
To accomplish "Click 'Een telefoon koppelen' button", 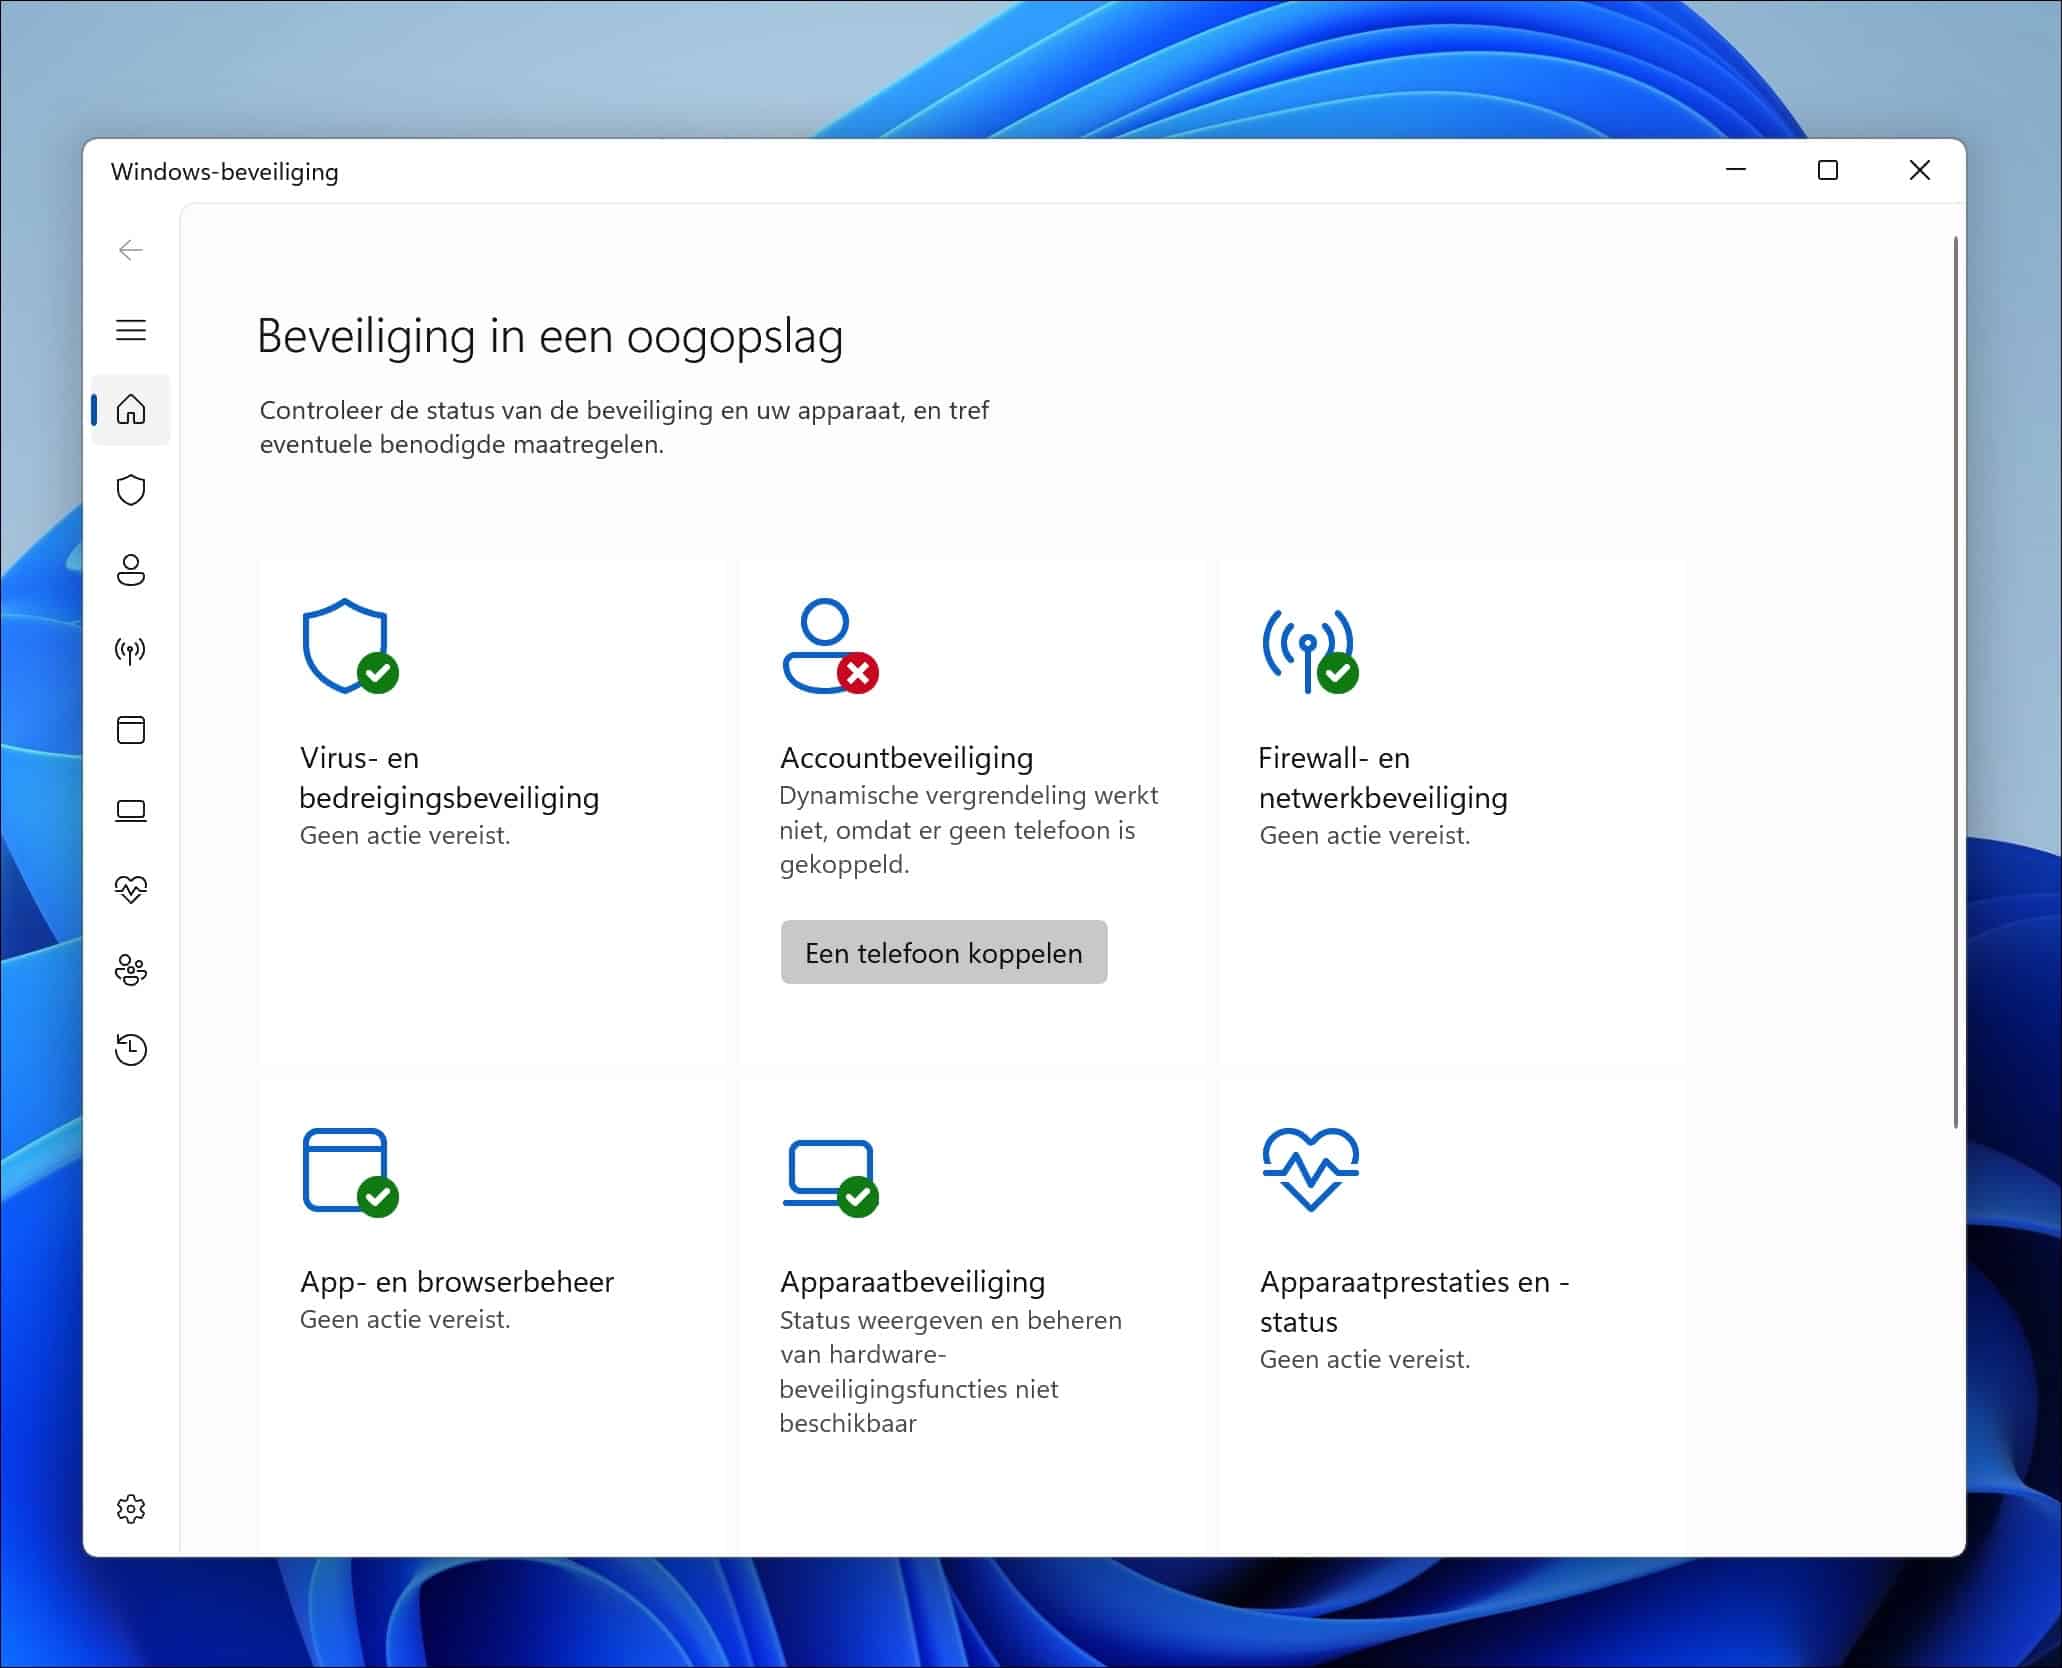I will coord(944,952).
